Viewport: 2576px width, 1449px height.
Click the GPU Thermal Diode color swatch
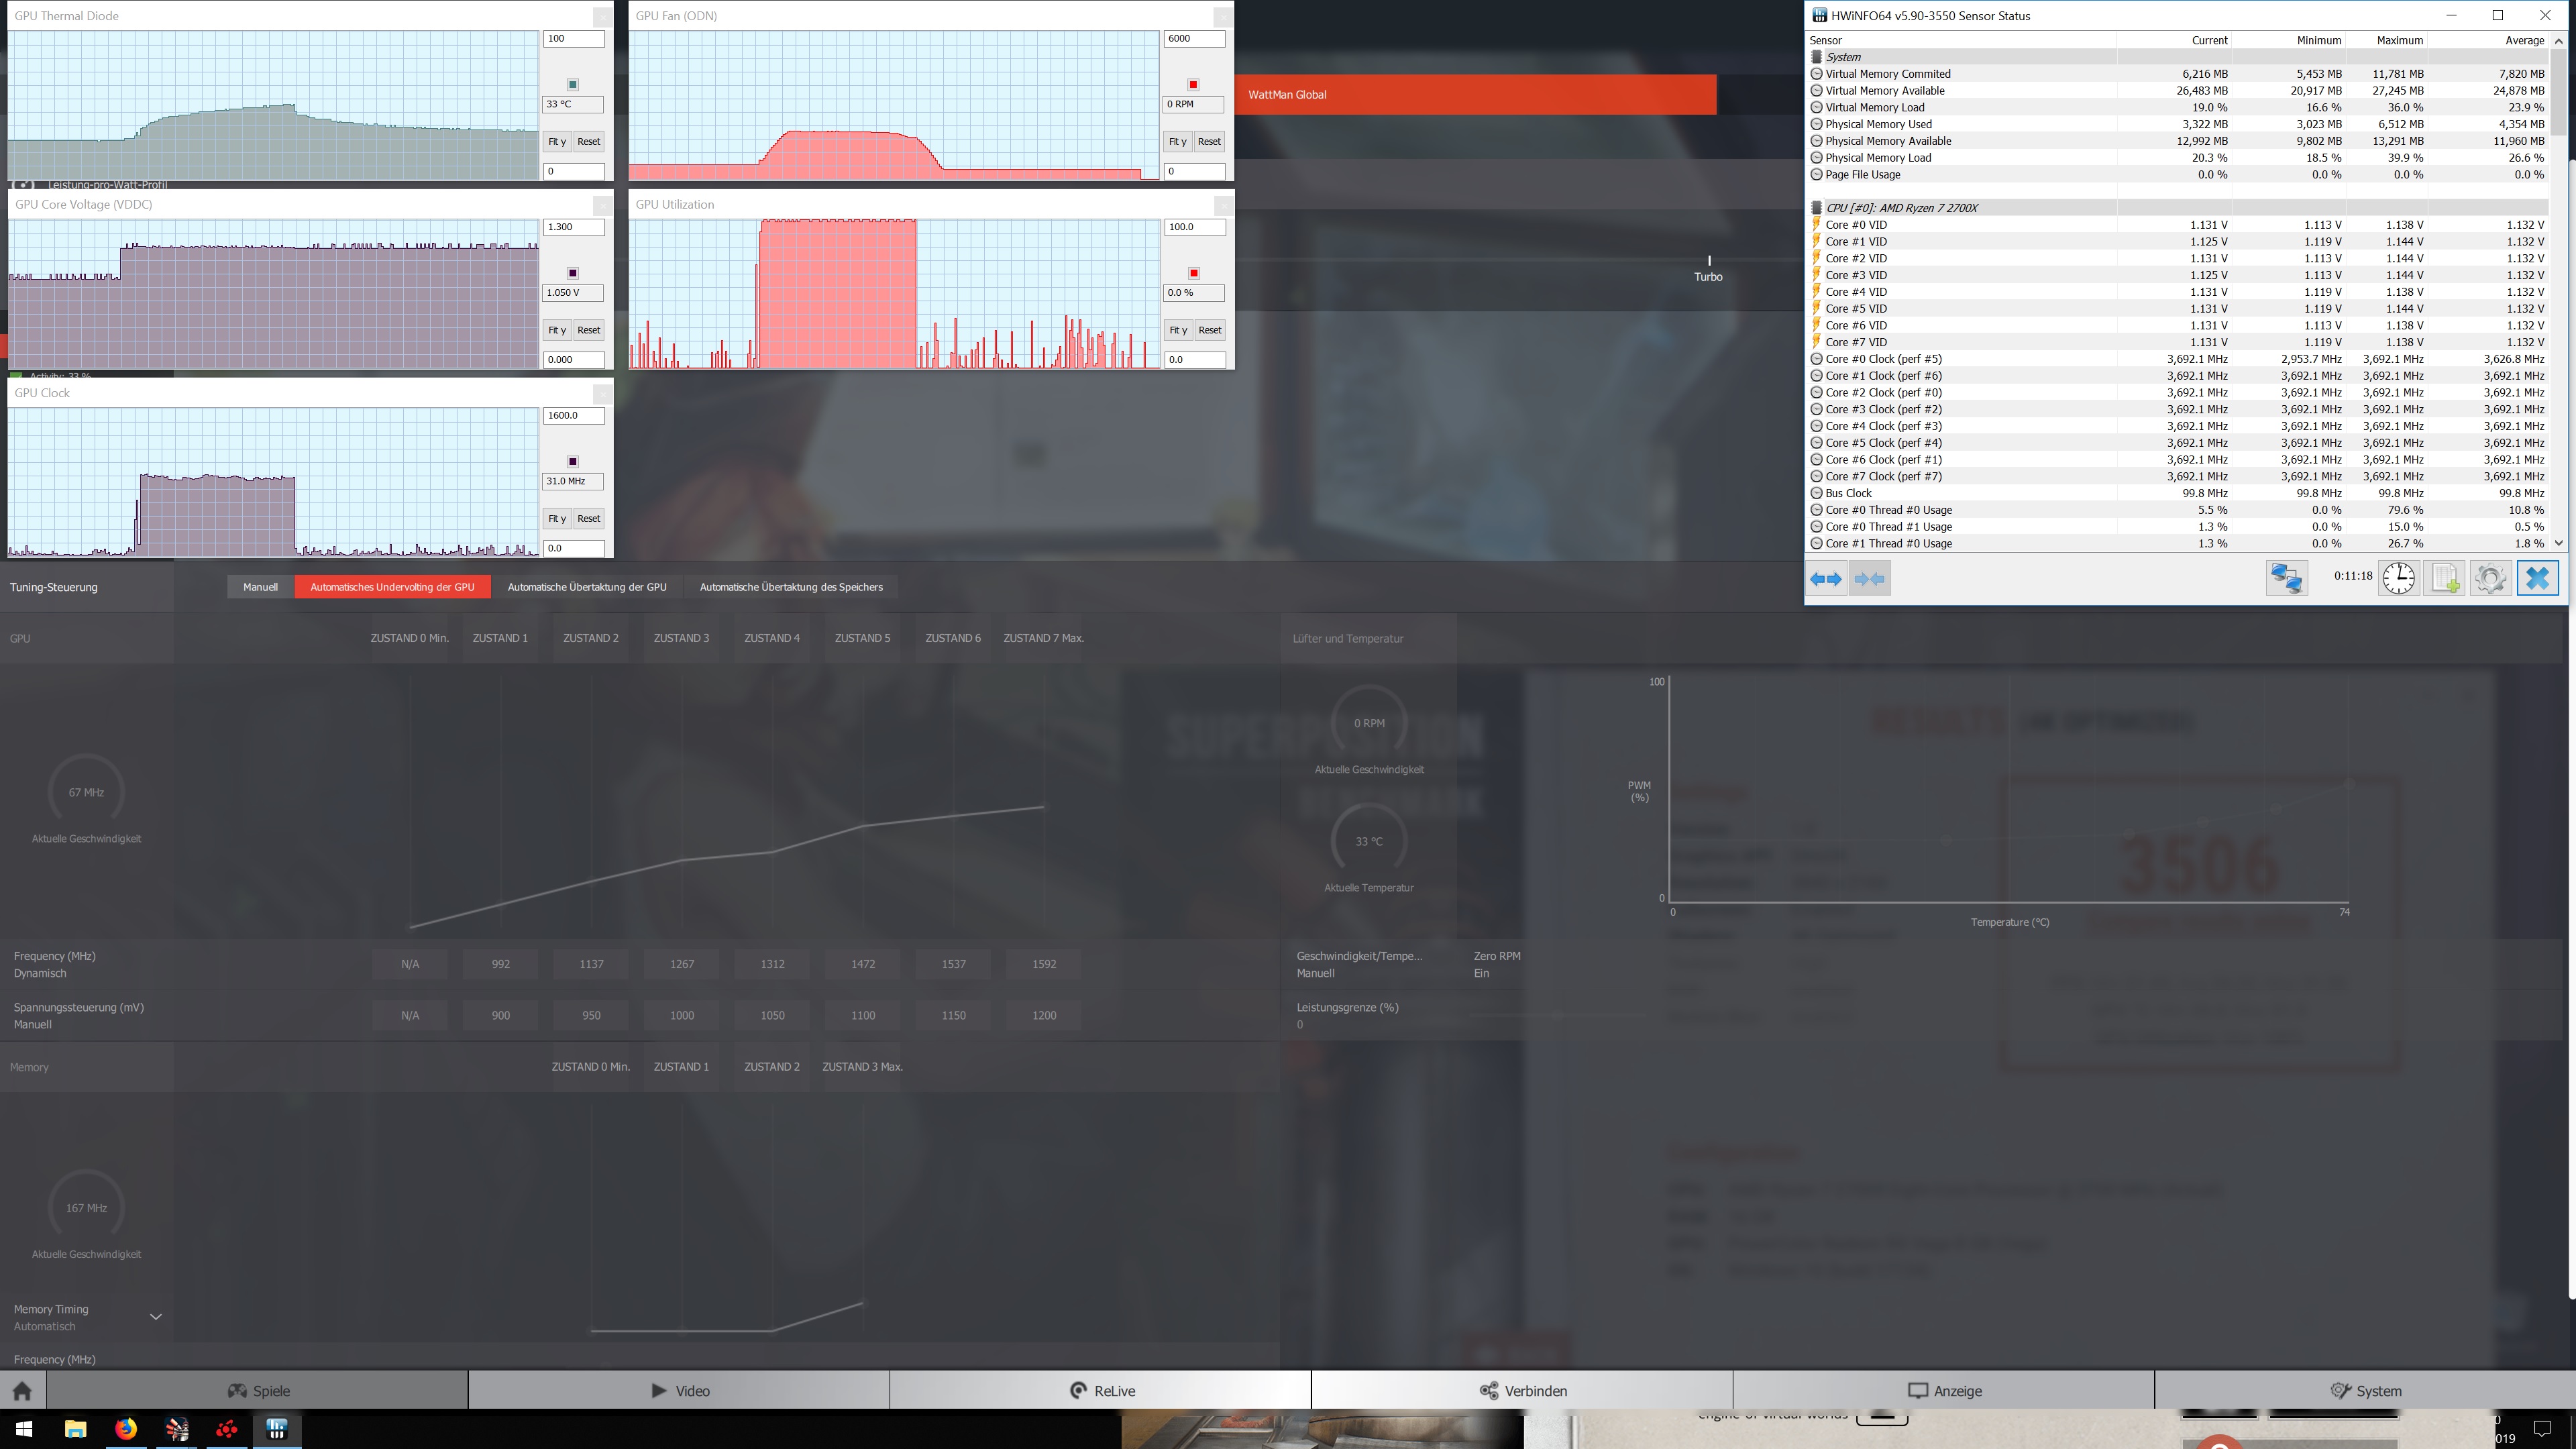tap(573, 85)
